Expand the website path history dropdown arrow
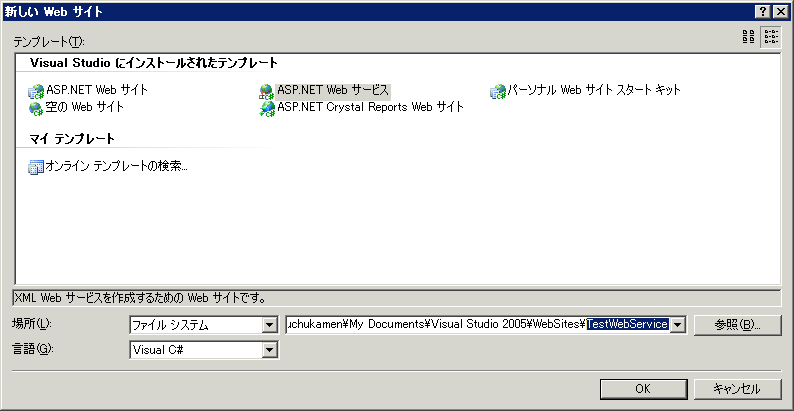The height and width of the screenshot is (411, 794). [x=678, y=325]
